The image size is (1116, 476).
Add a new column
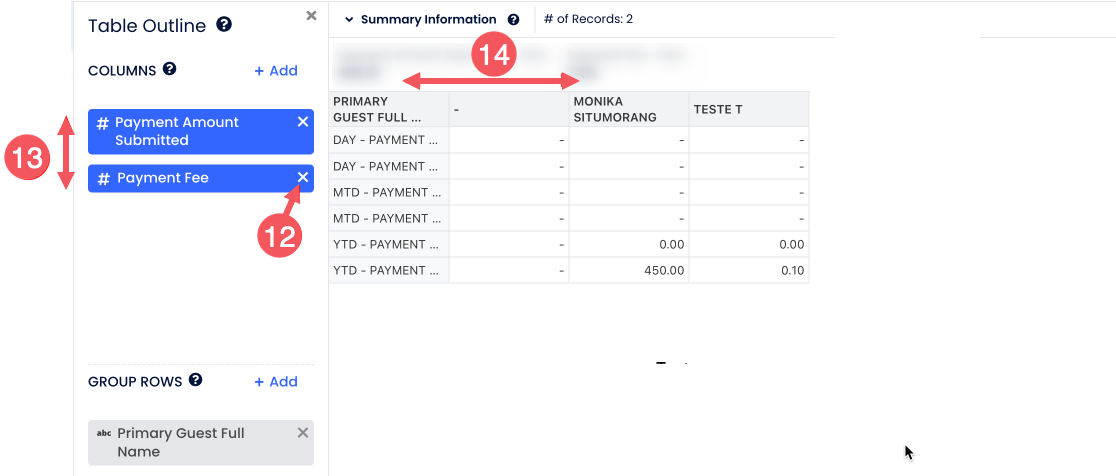pyautogui.click(x=276, y=71)
